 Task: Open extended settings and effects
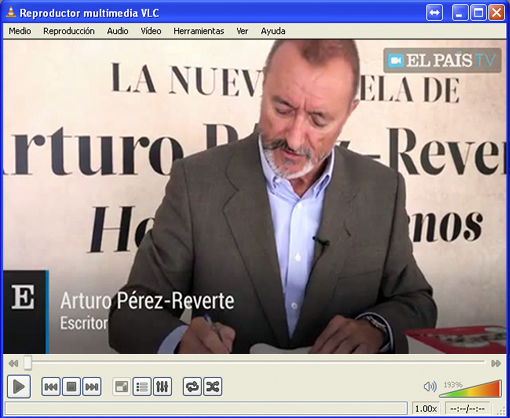click(x=162, y=387)
